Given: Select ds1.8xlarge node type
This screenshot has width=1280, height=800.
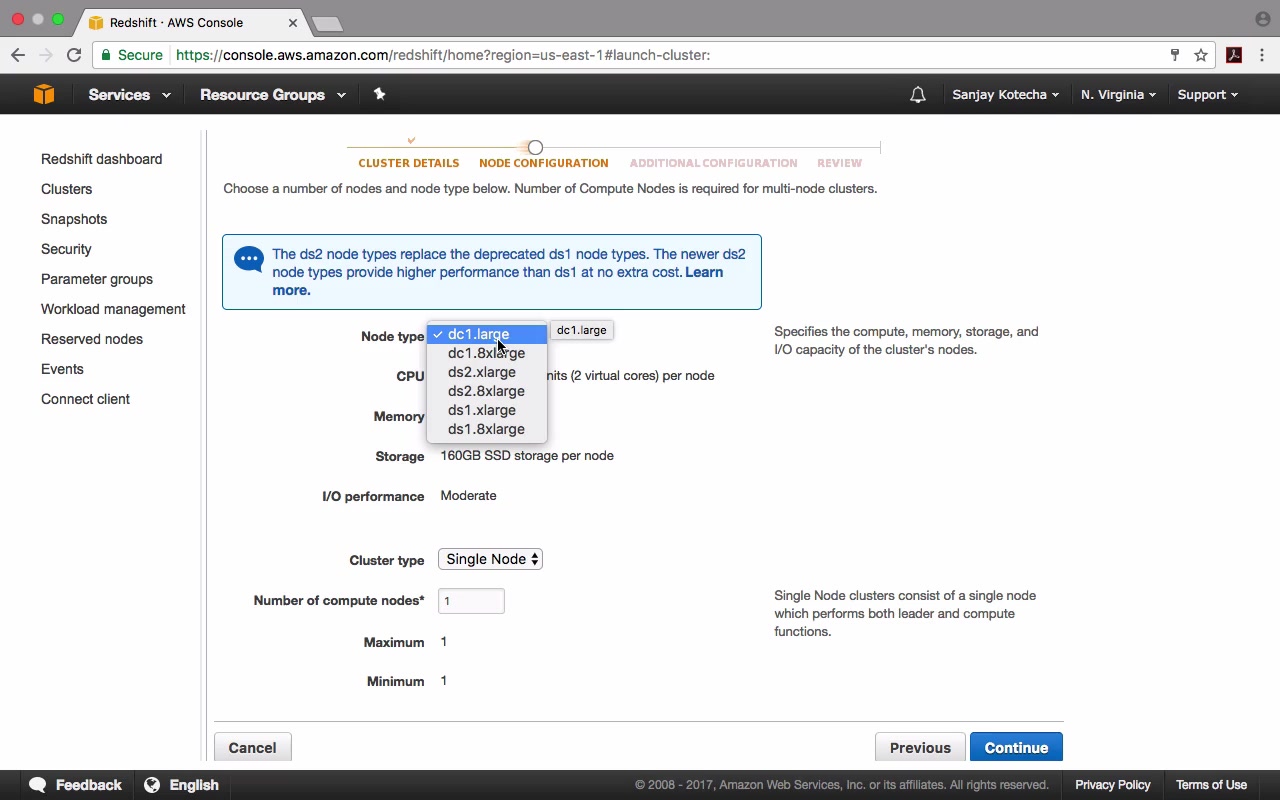Looking at the screenshot, I should coord(487,429).
